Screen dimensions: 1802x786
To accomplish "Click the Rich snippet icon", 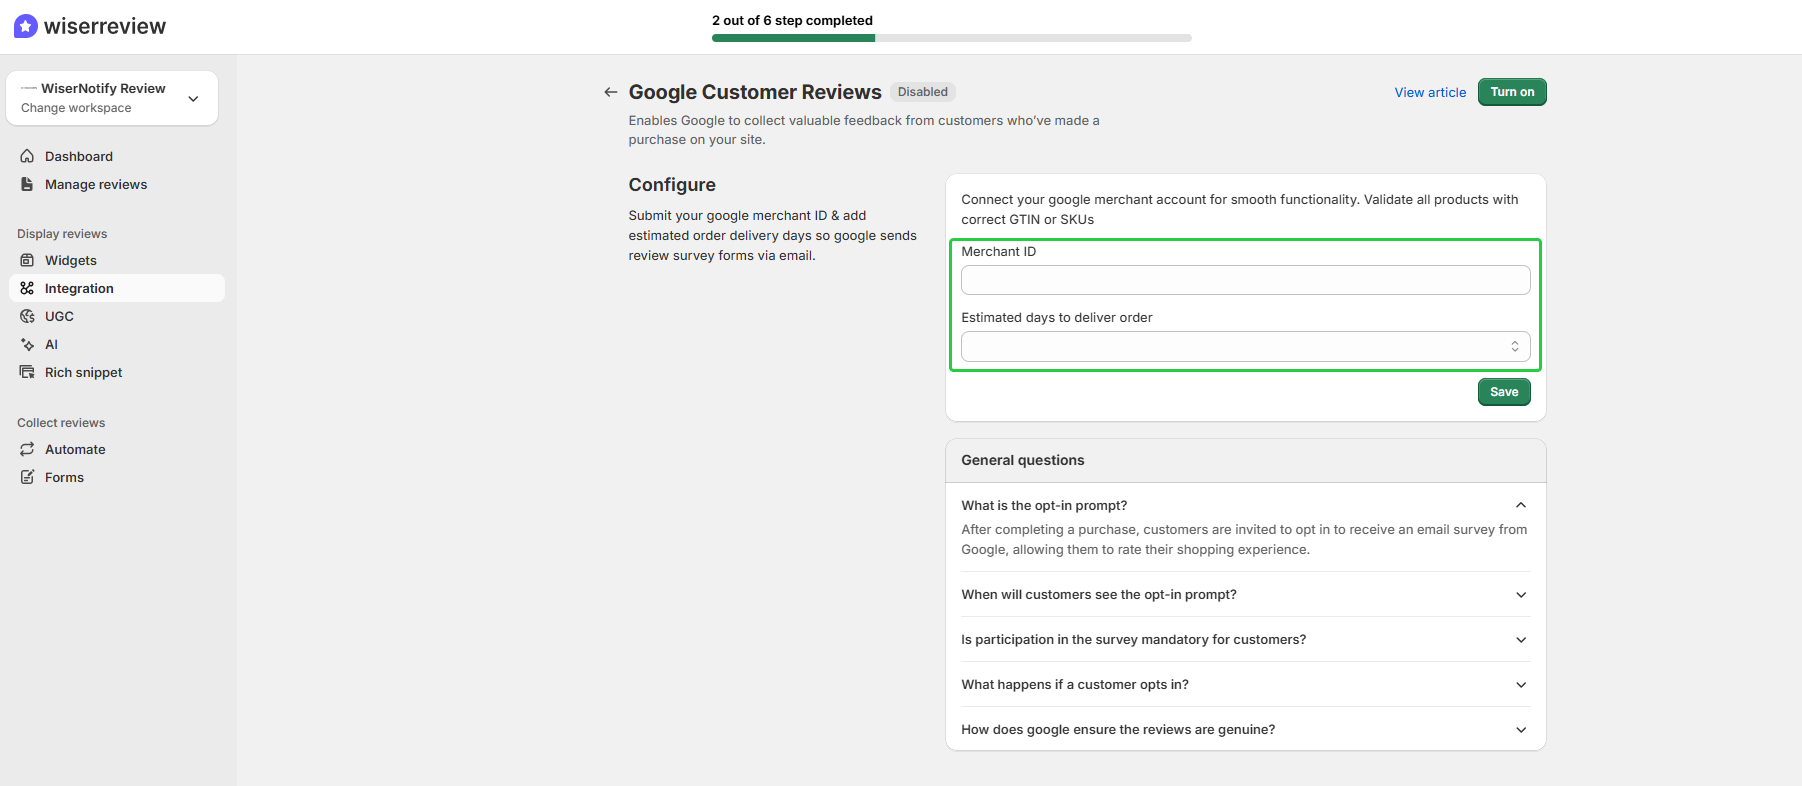I will (27, 372).
